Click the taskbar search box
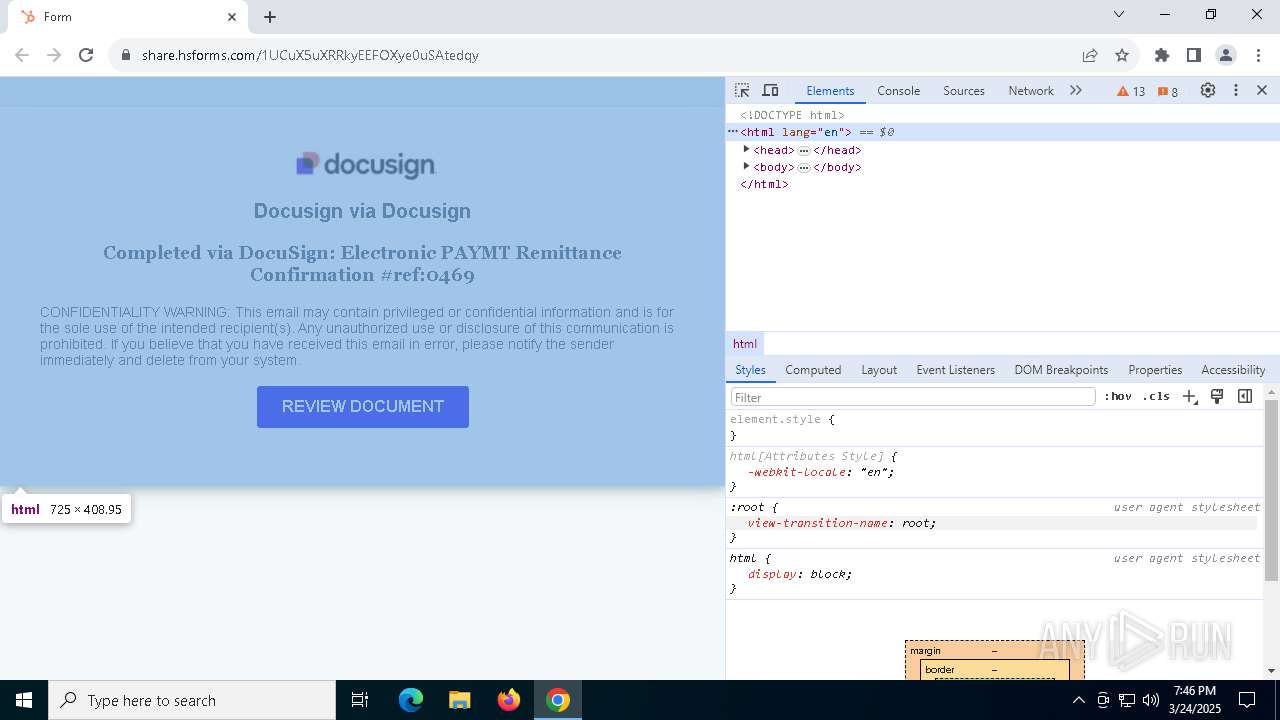Image resolution: width=1280 pixels, height=720 pixels. point(192,700)
